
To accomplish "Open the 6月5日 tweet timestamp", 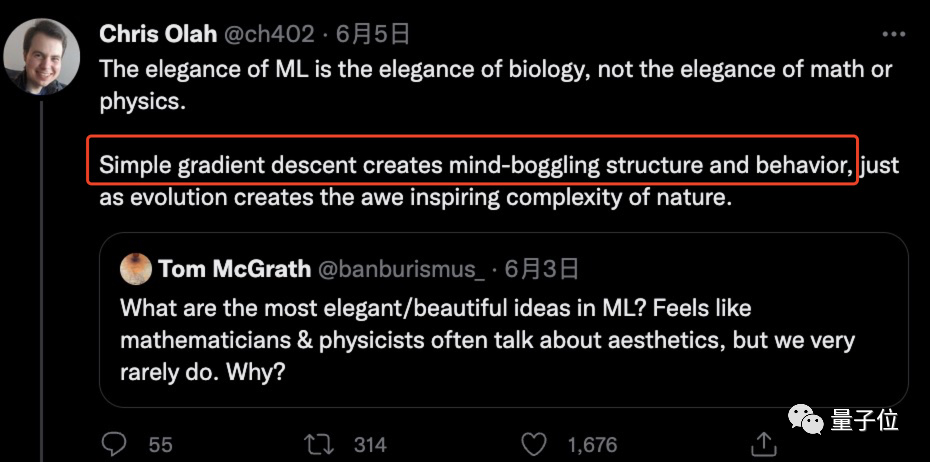I will click(x=373, y=33).
